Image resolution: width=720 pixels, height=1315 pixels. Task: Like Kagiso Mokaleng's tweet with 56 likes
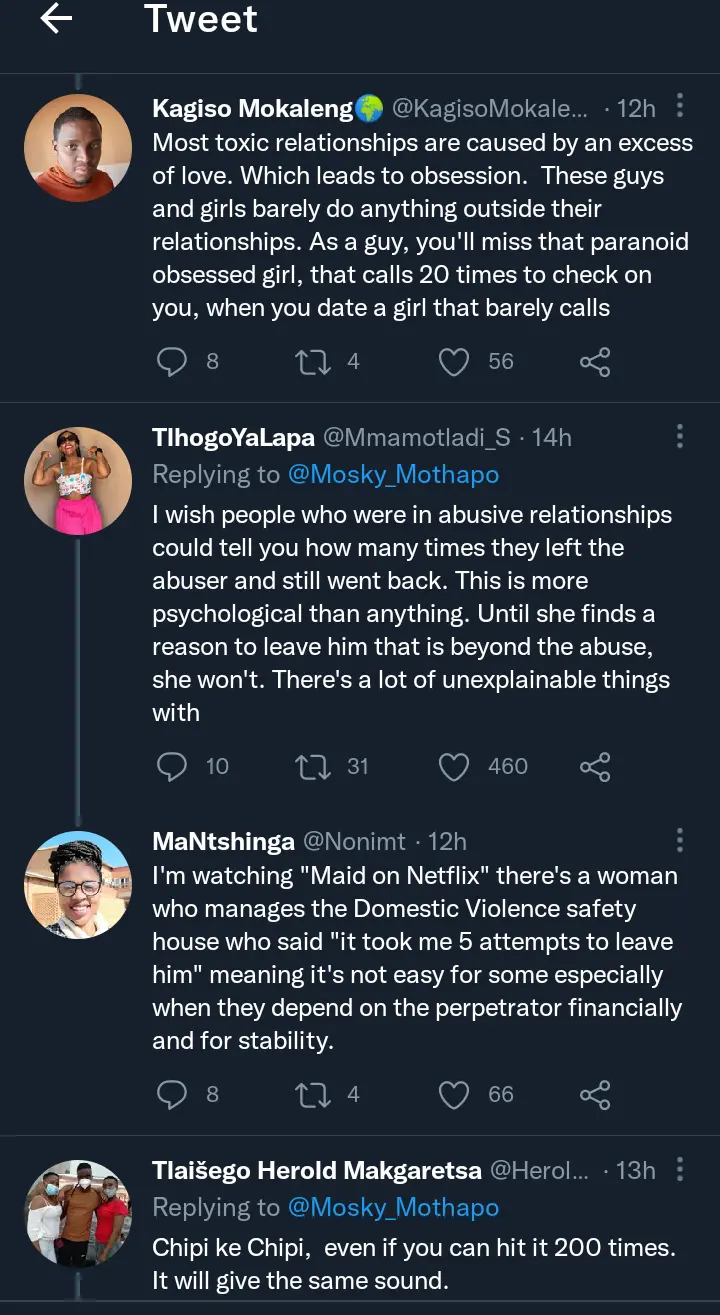[454, 361]
